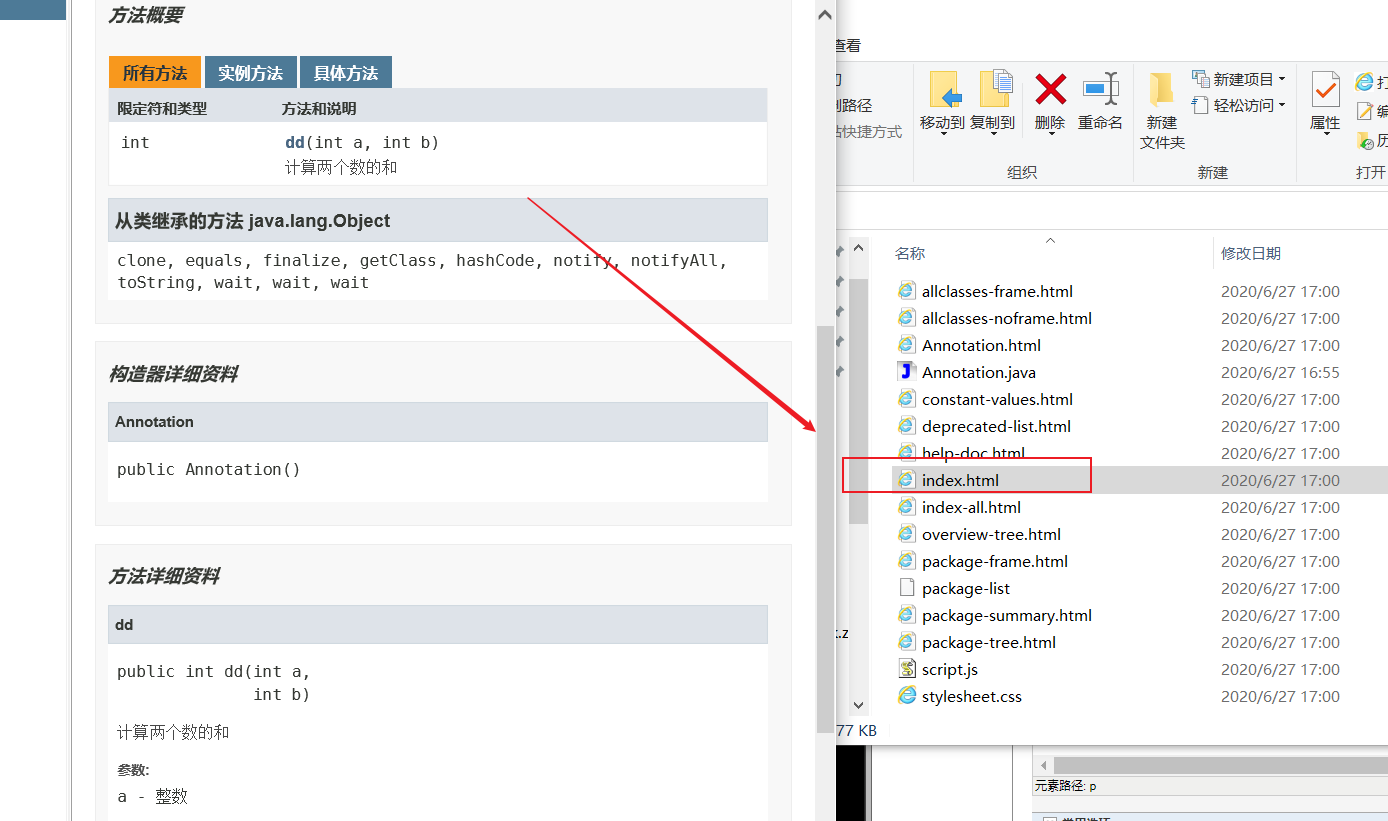Click IE icon of allclasses-noframe.html
This screenshot has width=1388, height=821.
pyautogui.click(x=907, y=318)
